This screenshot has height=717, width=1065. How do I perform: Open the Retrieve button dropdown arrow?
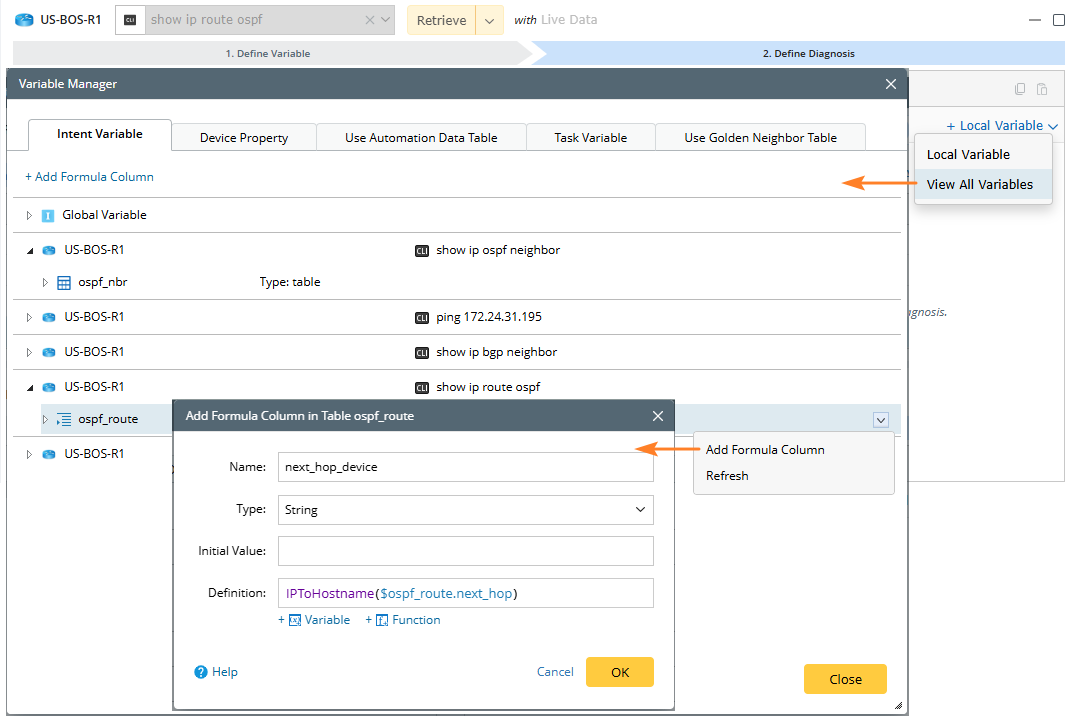(489, 20)
